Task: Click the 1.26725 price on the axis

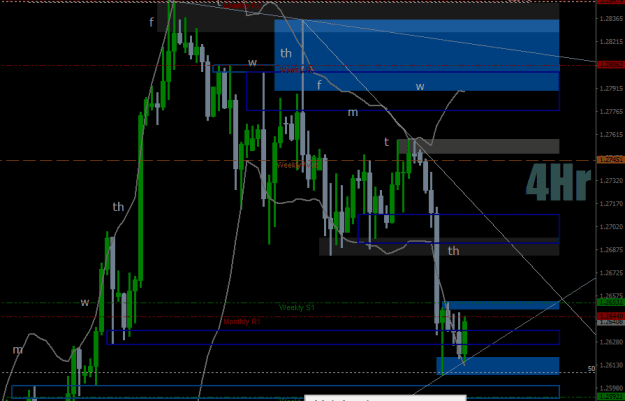Action: pyautogui.click(x=611, y=273)
